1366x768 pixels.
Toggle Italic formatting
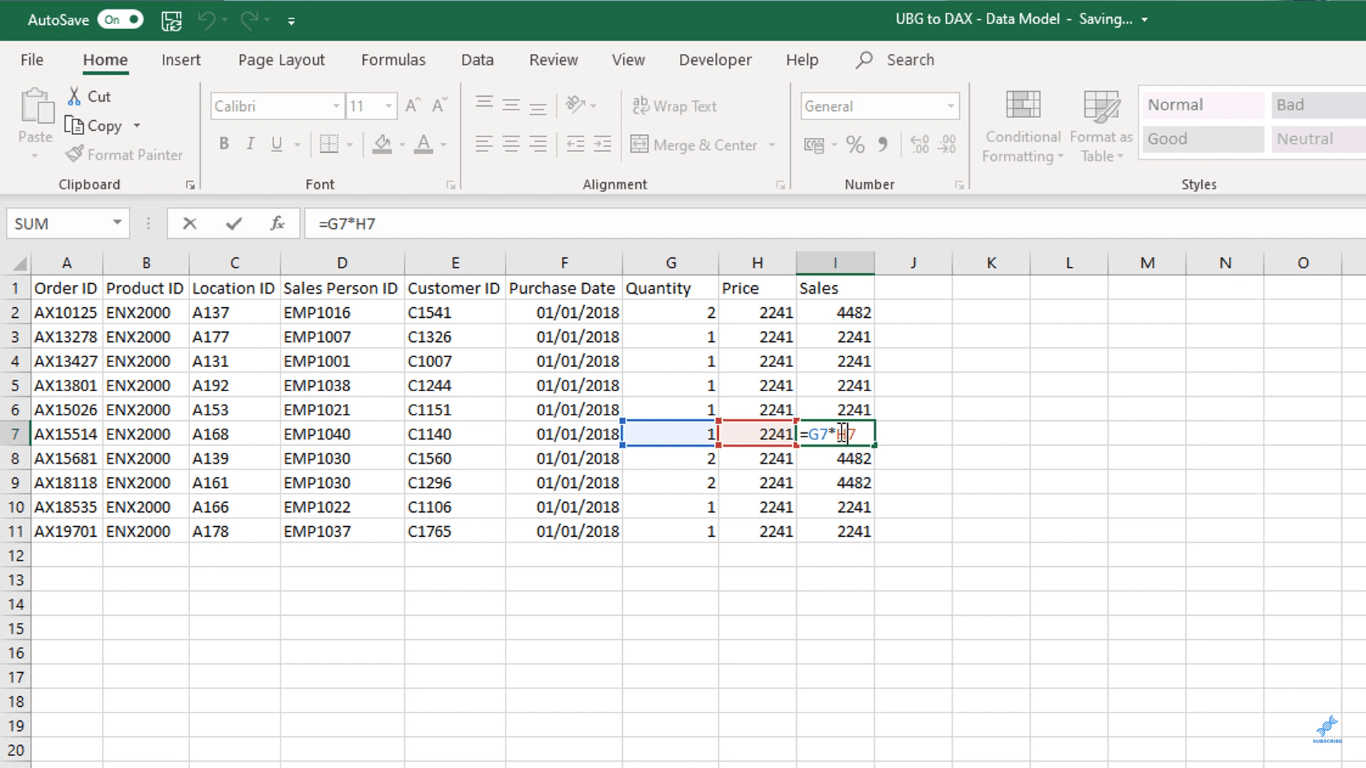pos(250,144)
